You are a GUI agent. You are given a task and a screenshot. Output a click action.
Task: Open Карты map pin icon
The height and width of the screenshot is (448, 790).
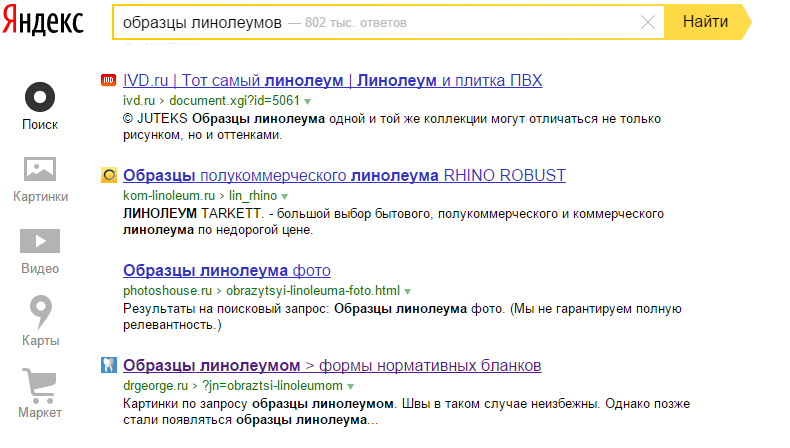(x=40, y=312)
